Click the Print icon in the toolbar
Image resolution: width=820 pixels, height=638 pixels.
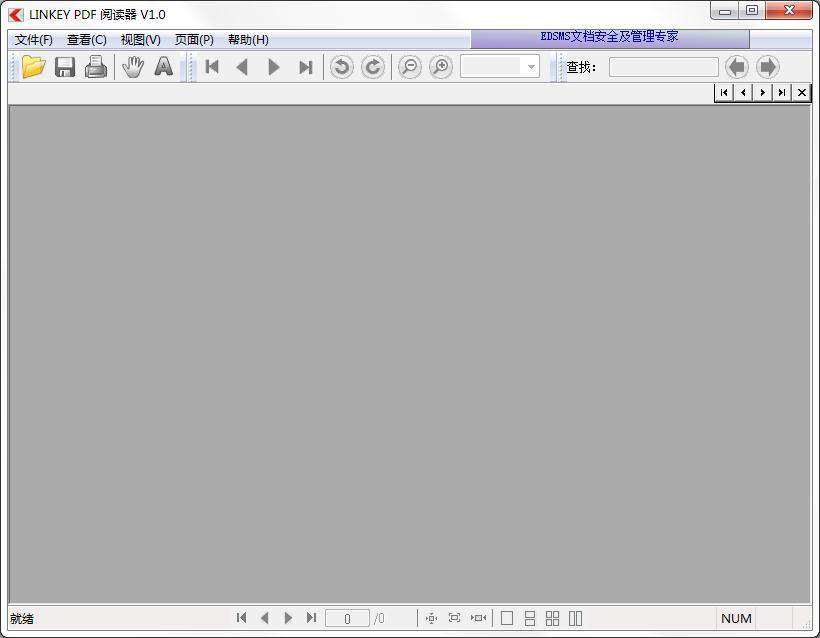click(x=95, y=67)
